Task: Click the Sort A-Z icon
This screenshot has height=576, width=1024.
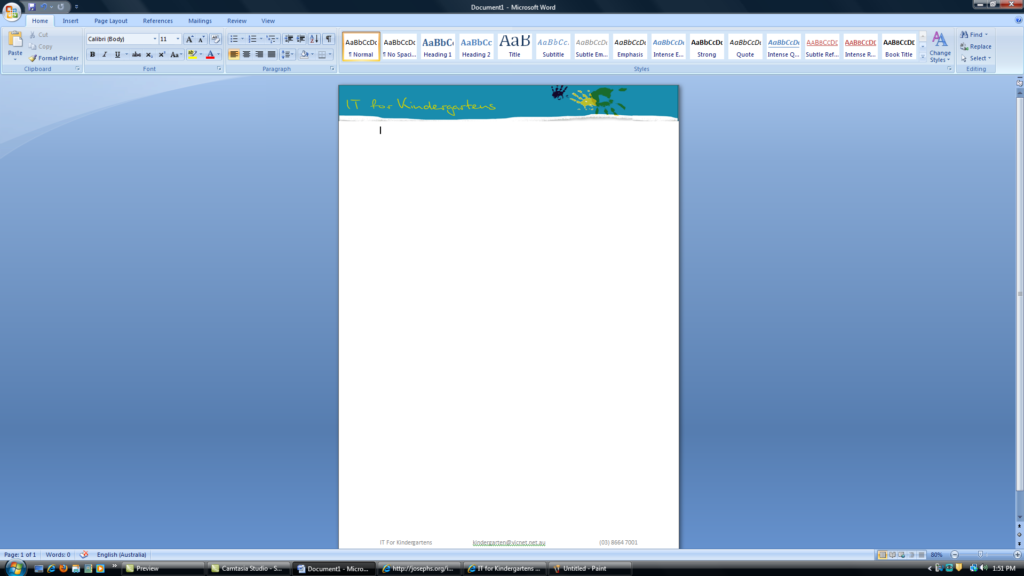Action: [x=314, y=39]
